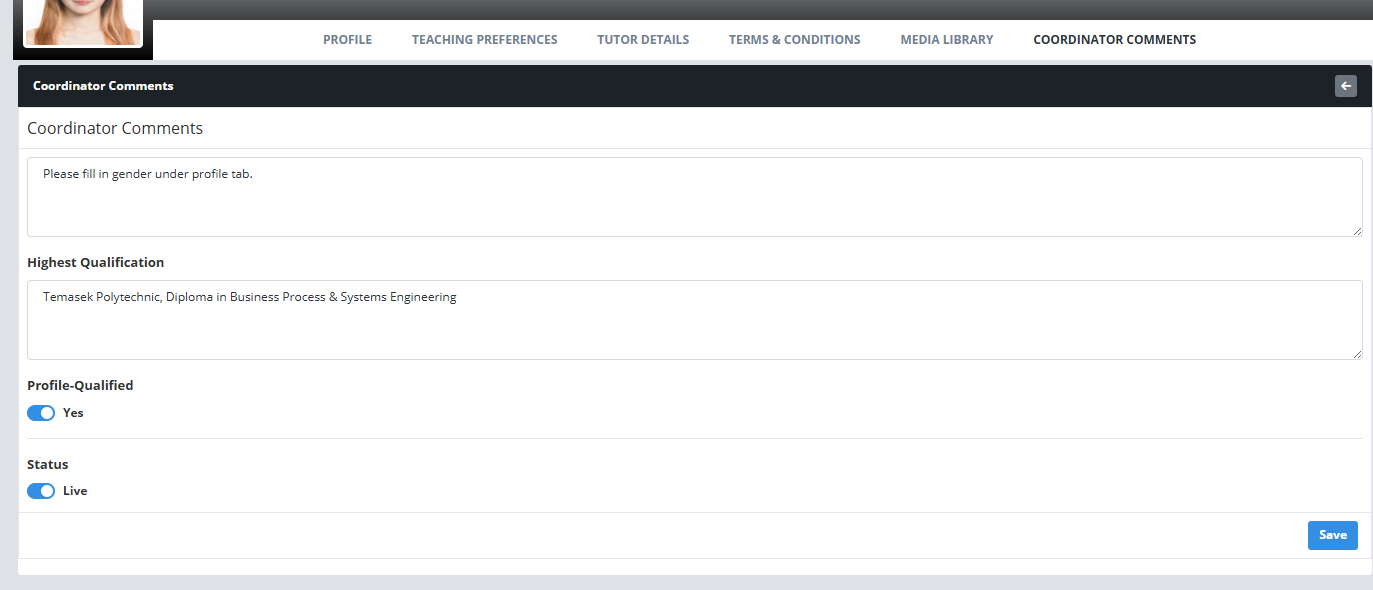Screen dimensions: 1373x590
Task: Toggle the Status switch off Live
Action: [x=41, y=491]
